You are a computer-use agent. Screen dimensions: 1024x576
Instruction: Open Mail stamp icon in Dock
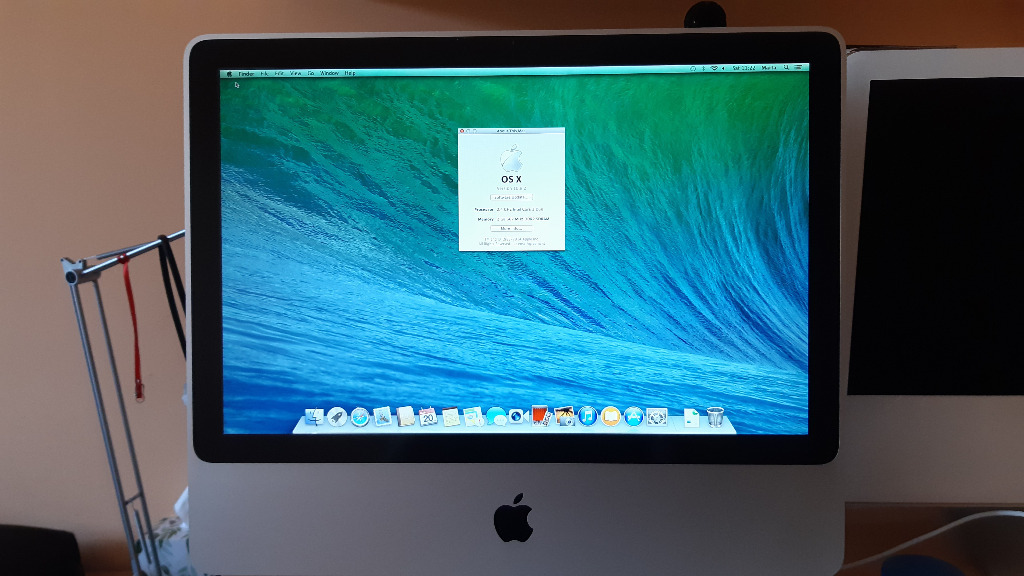tap(383, 416)
